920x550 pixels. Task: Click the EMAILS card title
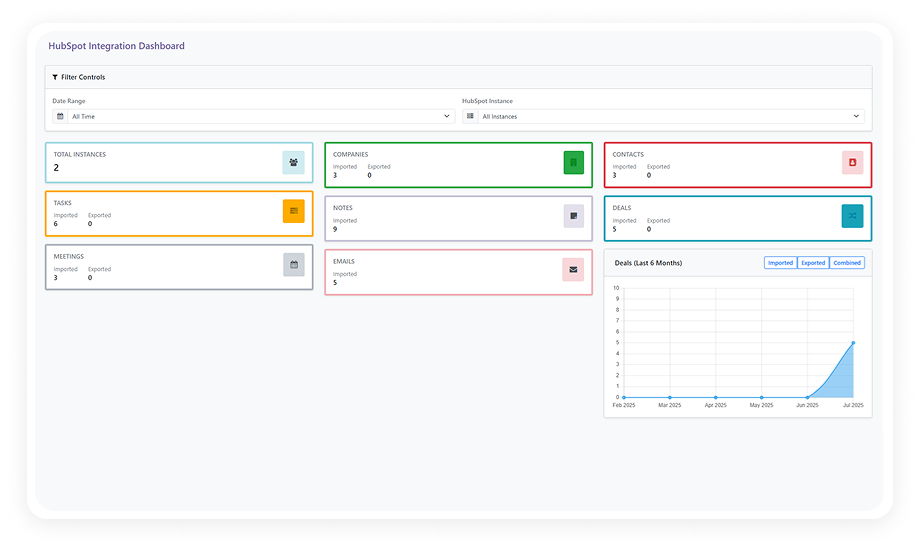(344, 261)
